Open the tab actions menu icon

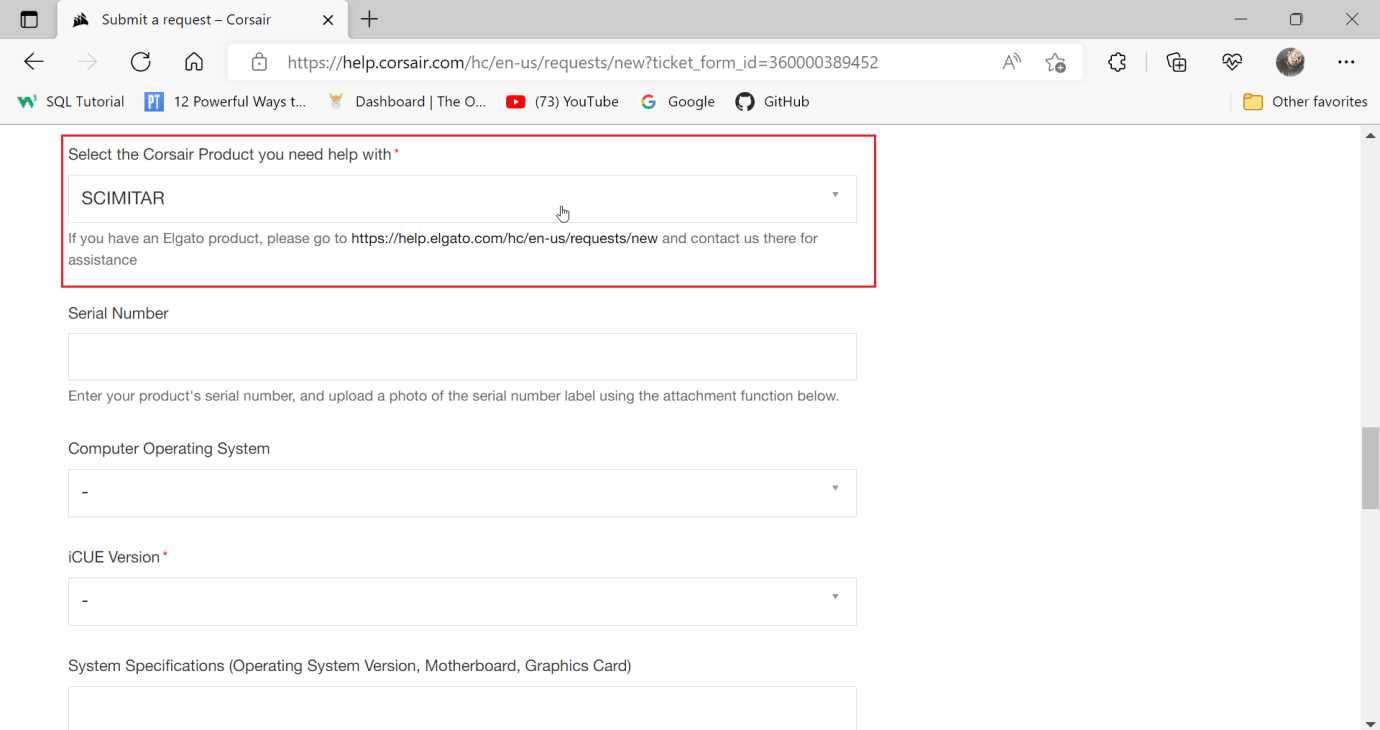[x=29, y=20]
